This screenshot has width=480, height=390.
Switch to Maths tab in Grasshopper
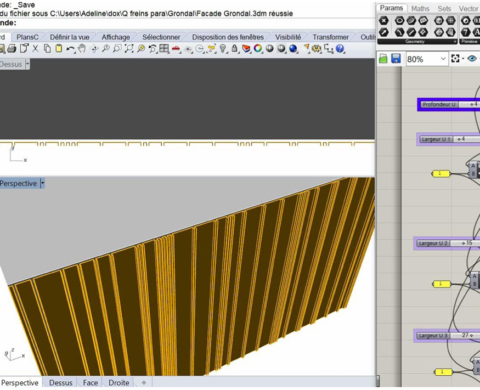point(420,9)
